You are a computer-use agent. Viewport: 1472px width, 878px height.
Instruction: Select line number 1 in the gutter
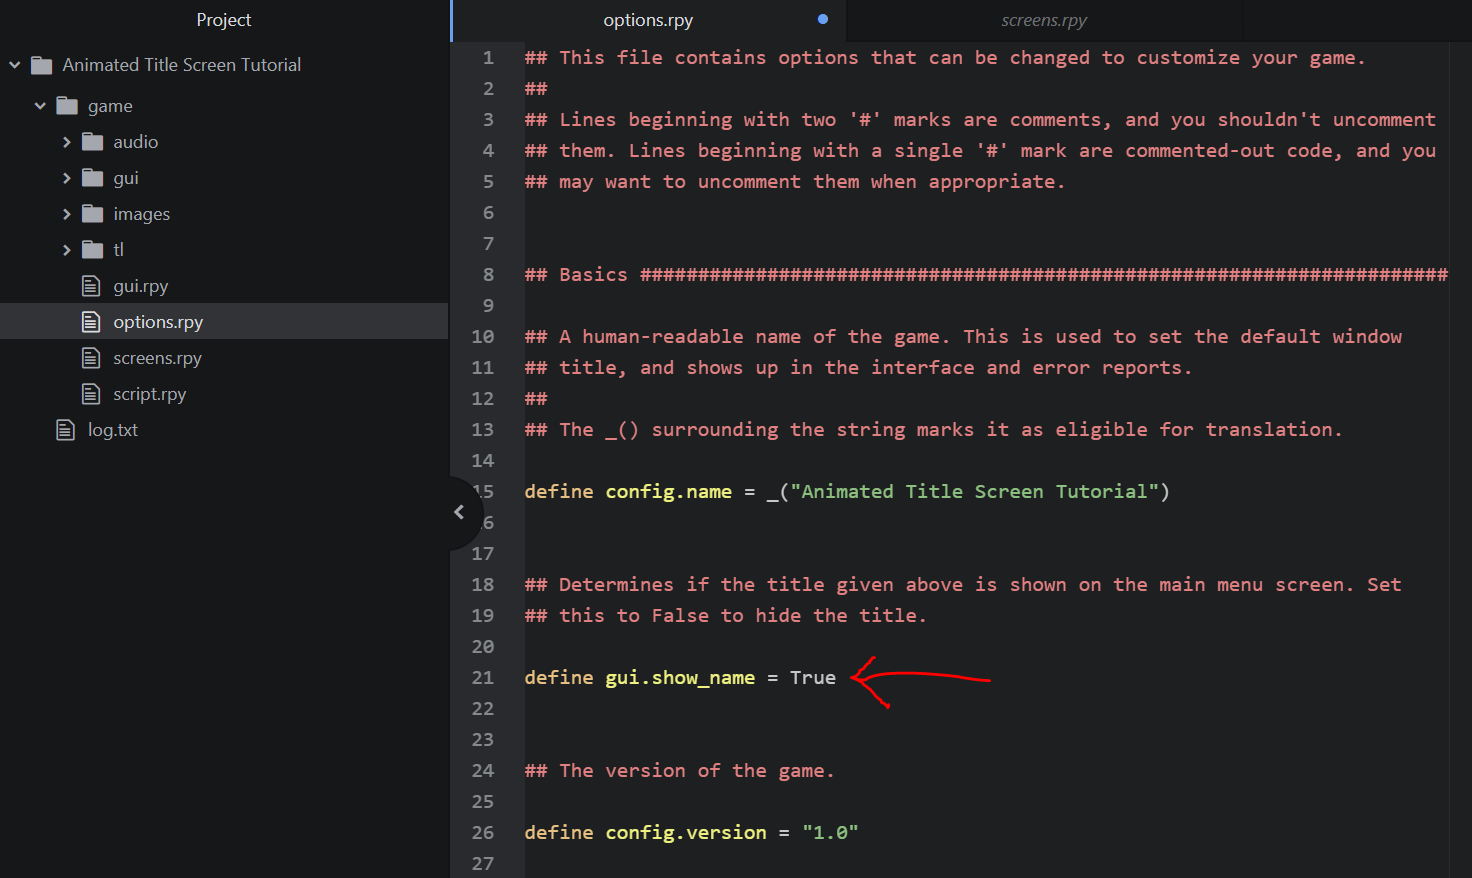[x=488, y=58]
